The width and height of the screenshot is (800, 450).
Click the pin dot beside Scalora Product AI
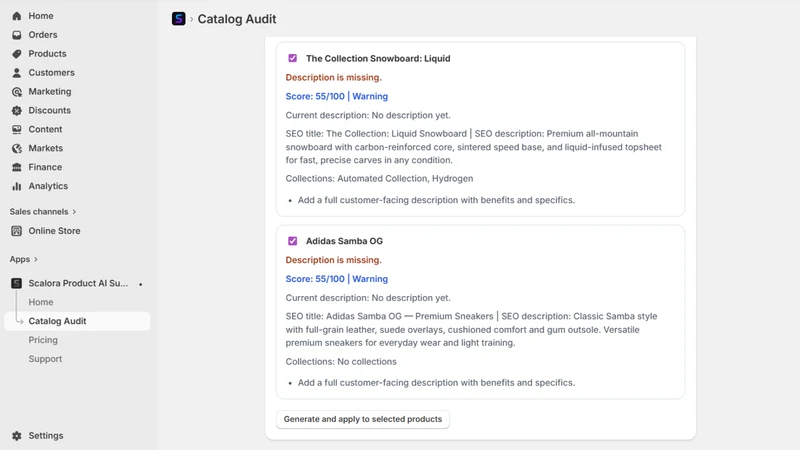(x=141, y=284)
